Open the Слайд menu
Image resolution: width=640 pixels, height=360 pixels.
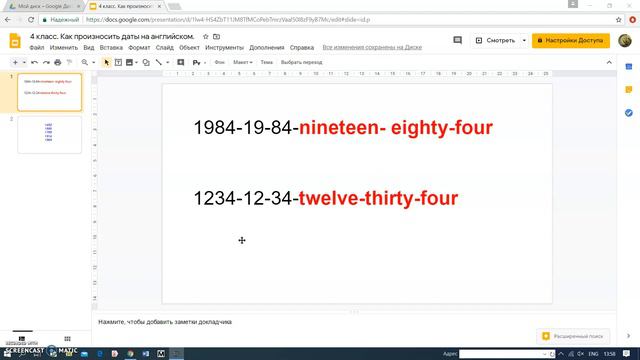(x=164, y=48)
